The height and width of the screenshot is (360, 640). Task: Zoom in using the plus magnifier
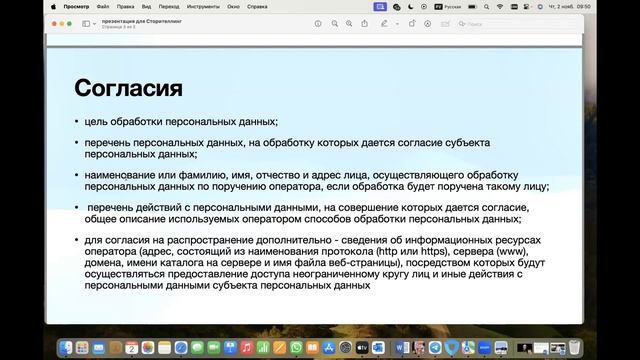[x=349, y=24]
